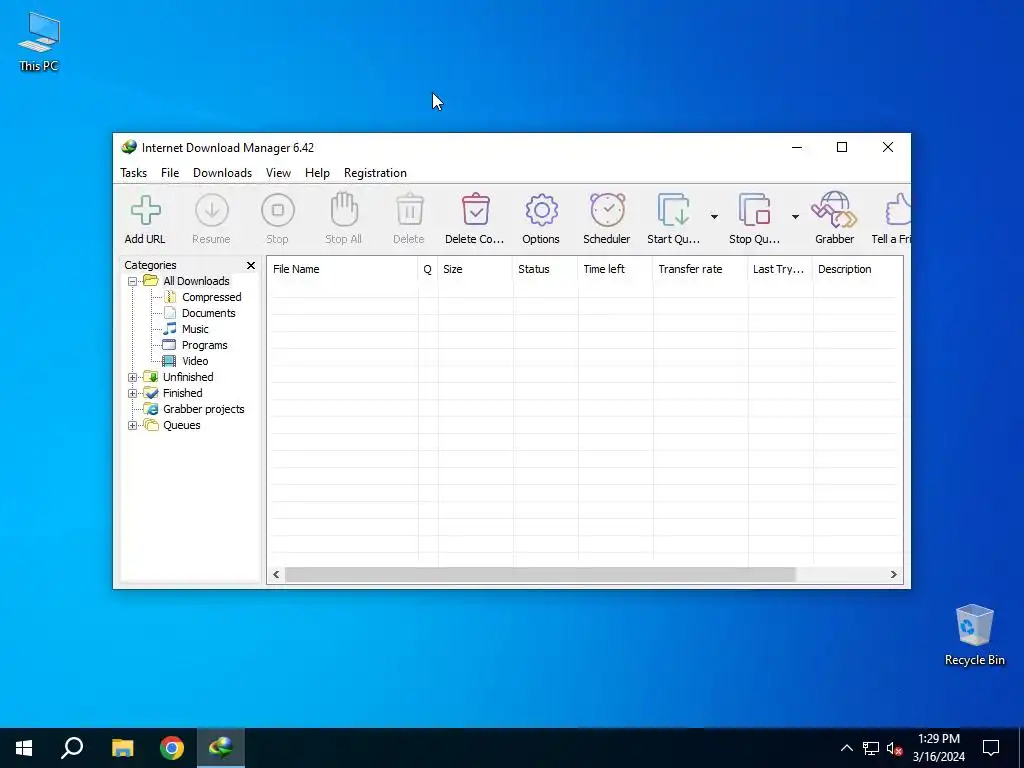The width and height of the screenshot is (1024, 768).
Task: Sort by Time left column header
Action: 615,269
